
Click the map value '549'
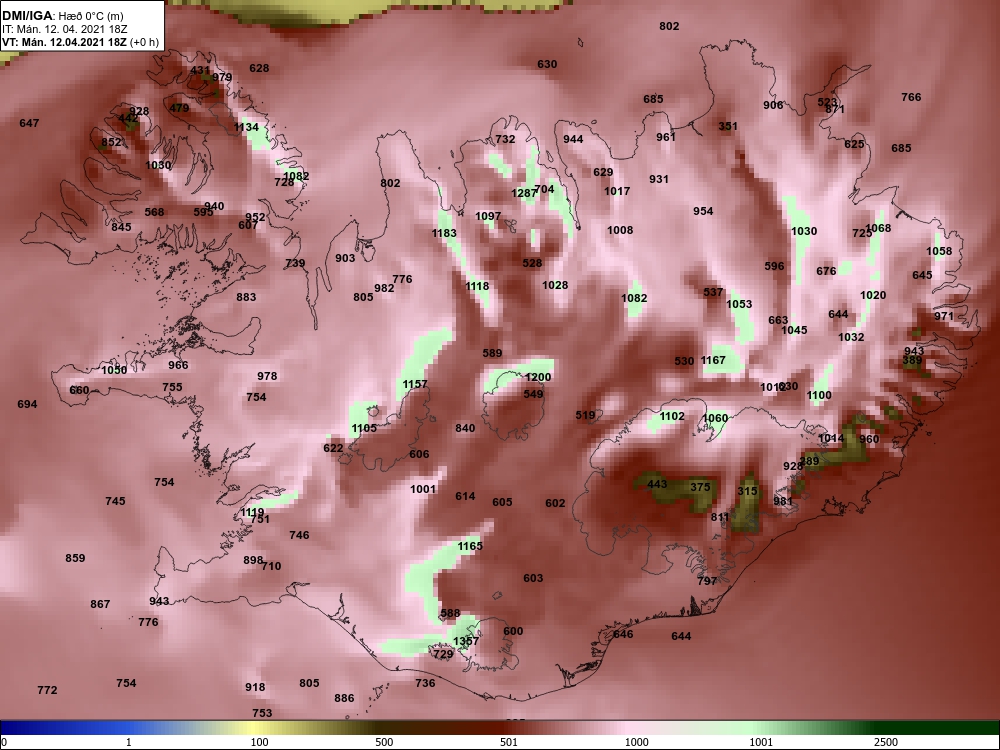533,394
